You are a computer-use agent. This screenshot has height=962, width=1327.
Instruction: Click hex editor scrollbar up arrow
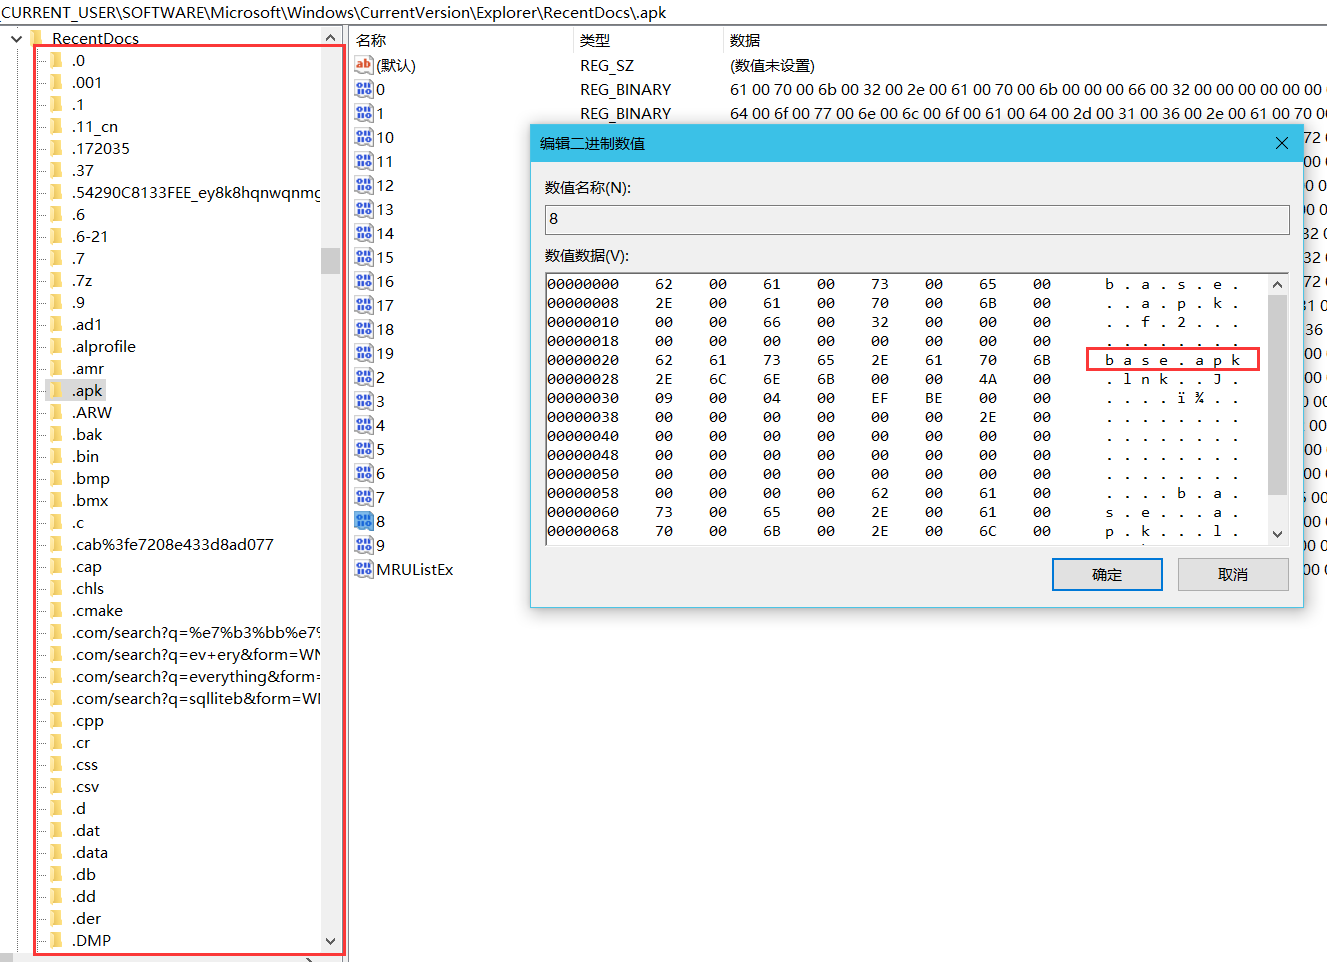coord(1277,285)
